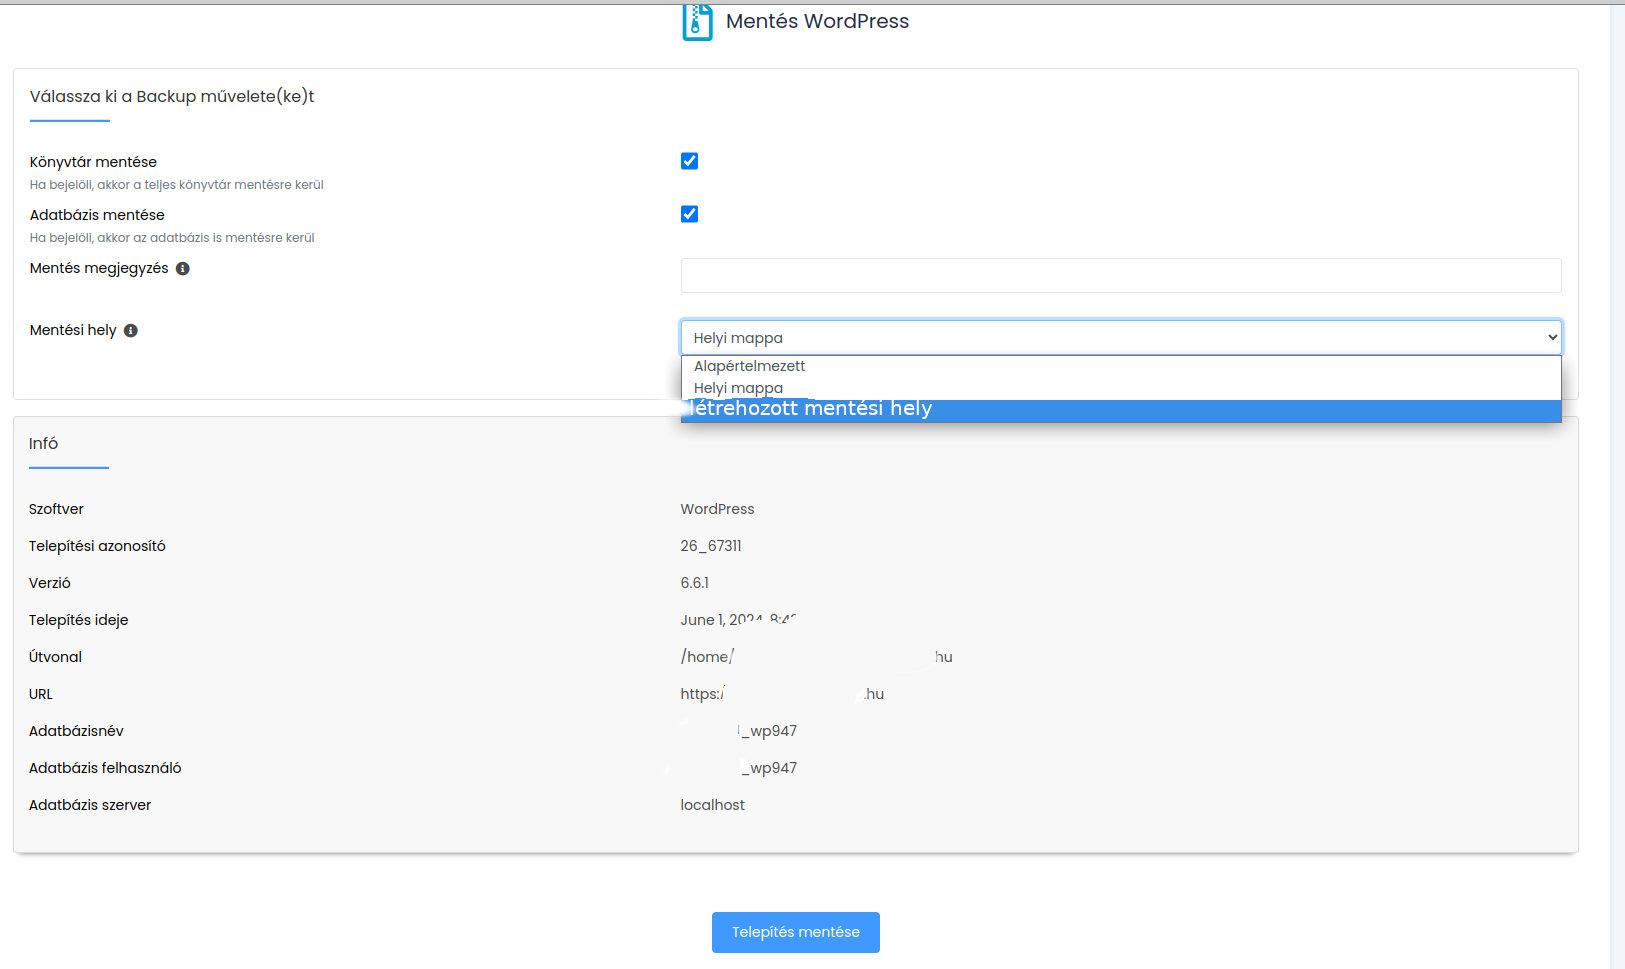Select the Alapértelmezett option
Viewport: 1625px width, 969px height.
click(x=1121, y=366)
